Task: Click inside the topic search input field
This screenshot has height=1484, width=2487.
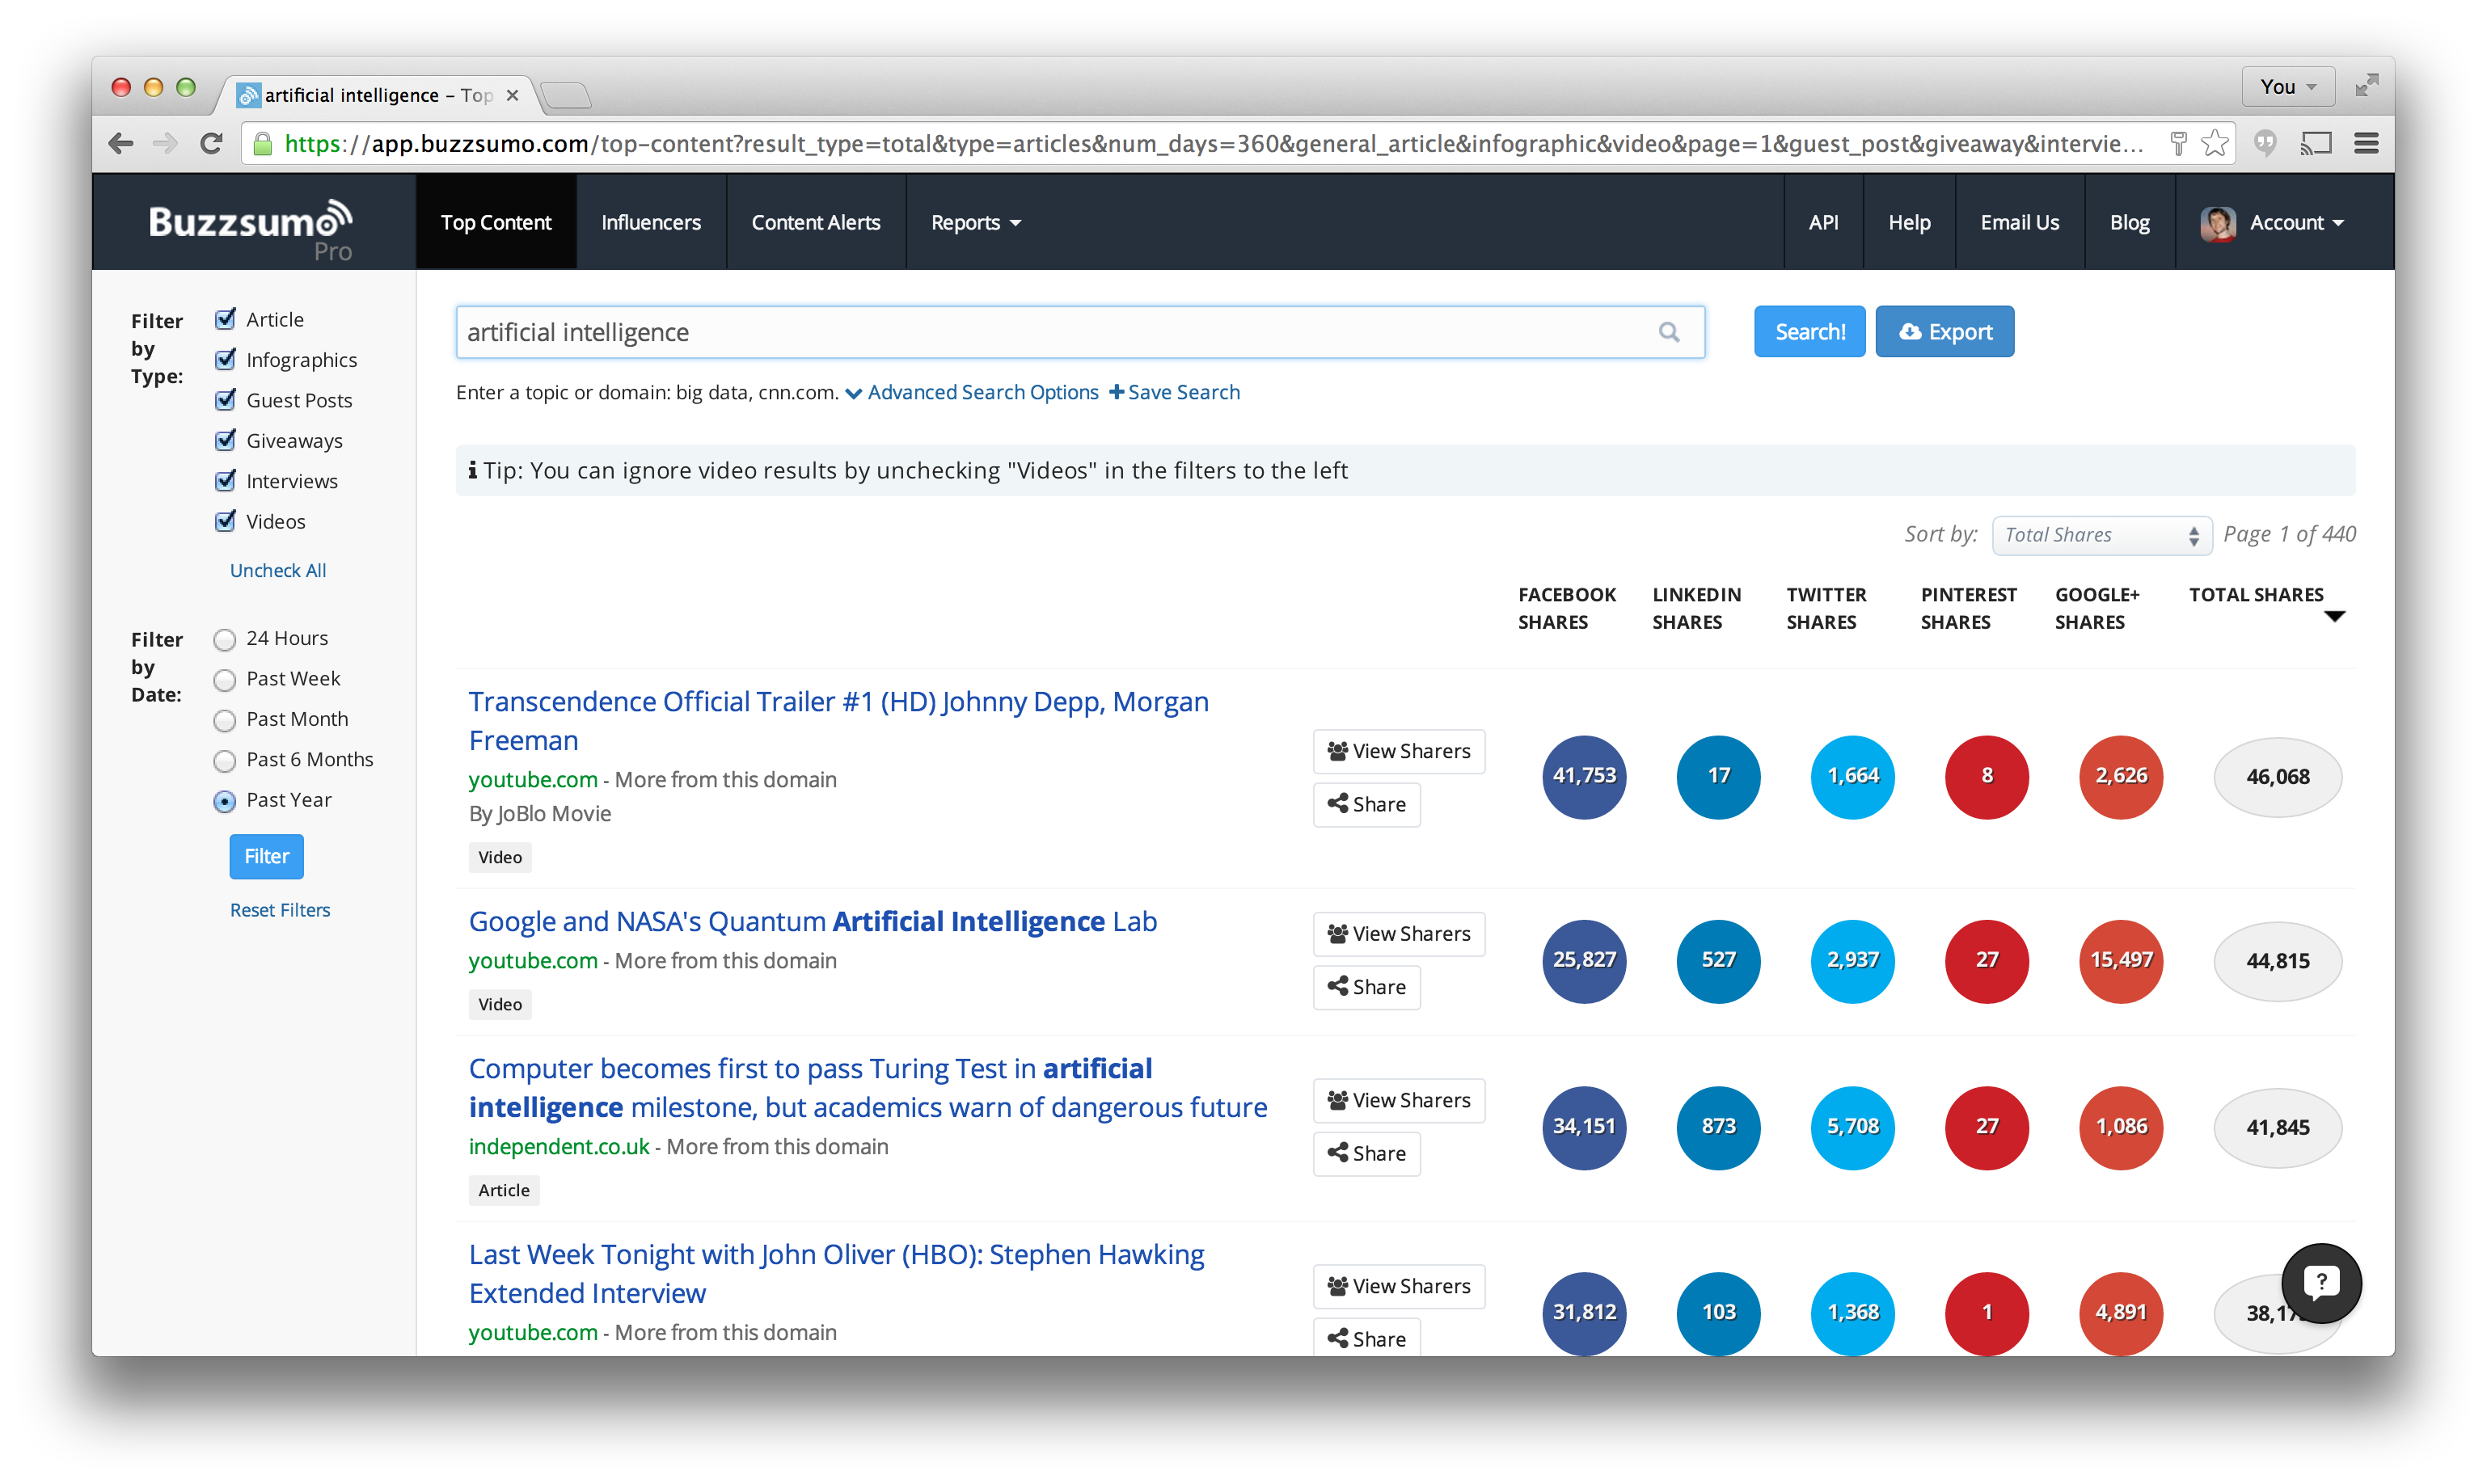Action: tap(1000, 331)
